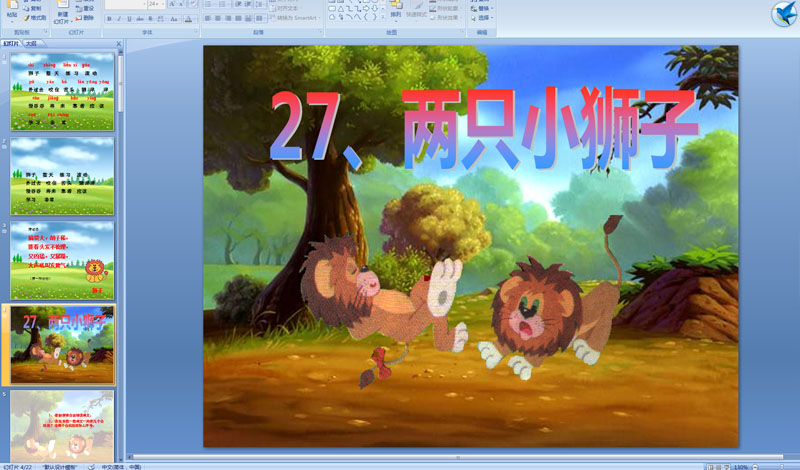Select the Format Painter (格式刷) tool

tap(35, 17)
